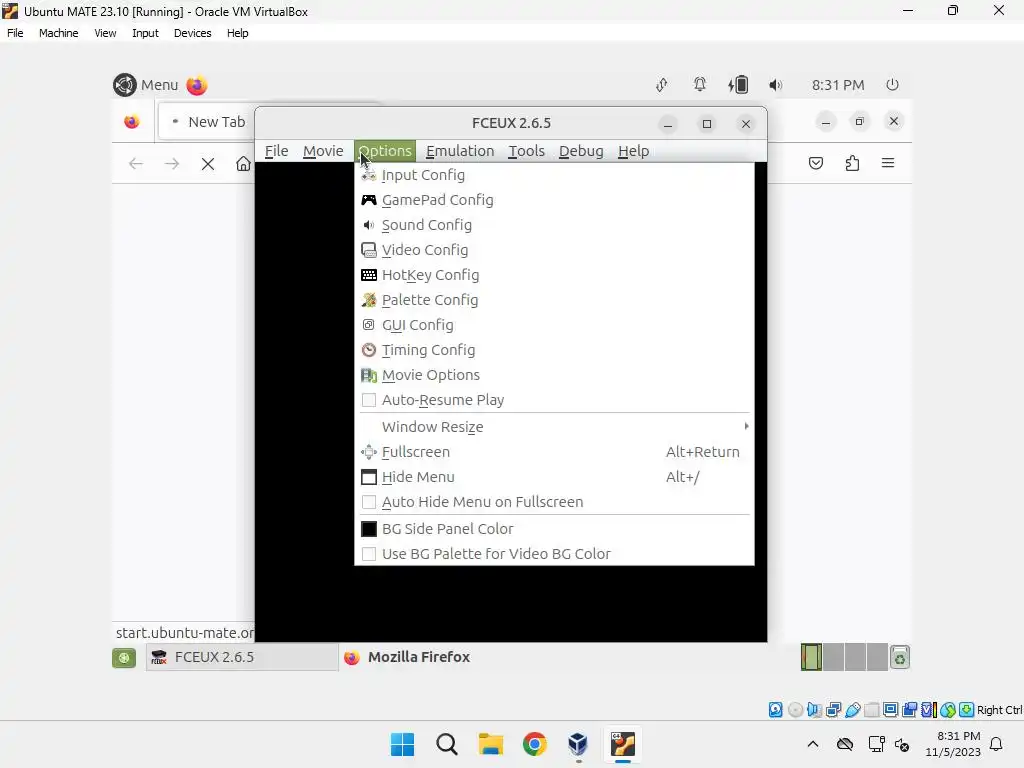Open Sound Config speaker entry
Image resolution: width=1024 pixels, height=768 pixels.
click(x=554, y=225)
